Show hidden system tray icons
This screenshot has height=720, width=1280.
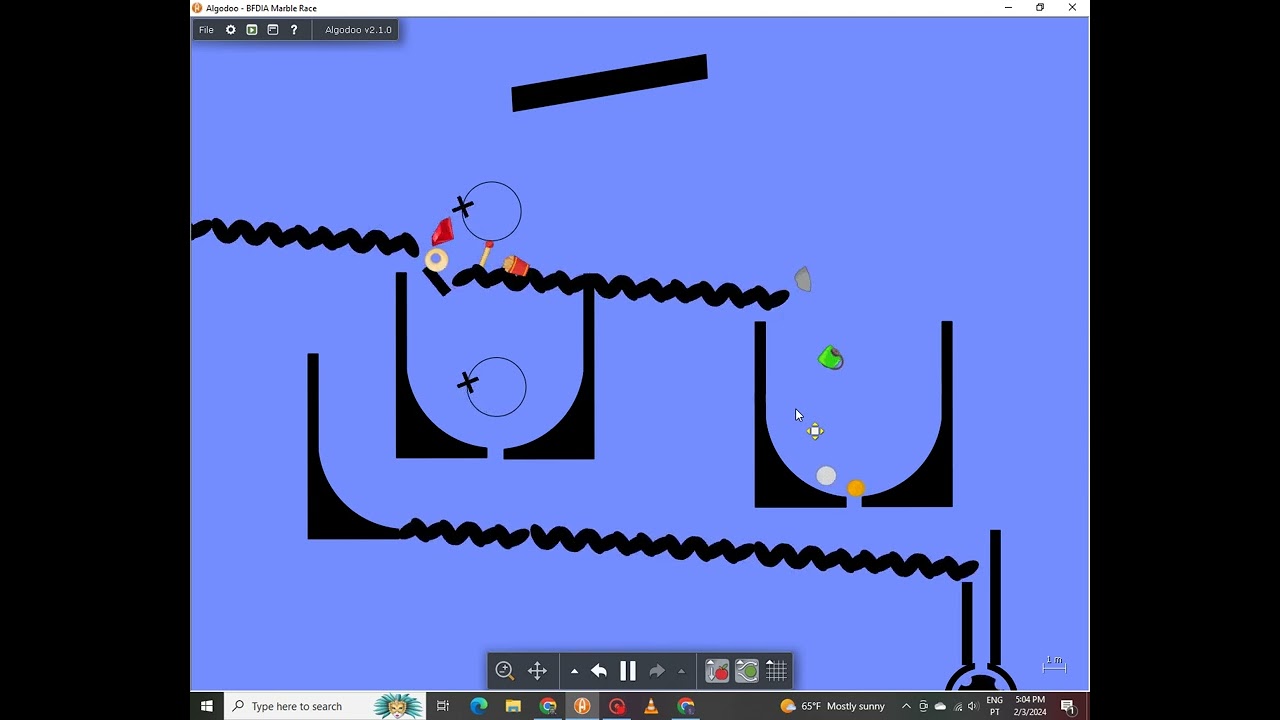[x=906, y=706]
